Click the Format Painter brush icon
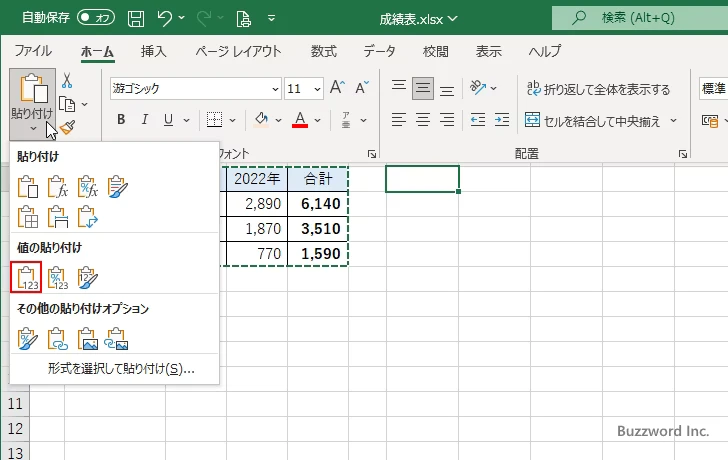The image size is (728, 460). (x=68, y=127)
